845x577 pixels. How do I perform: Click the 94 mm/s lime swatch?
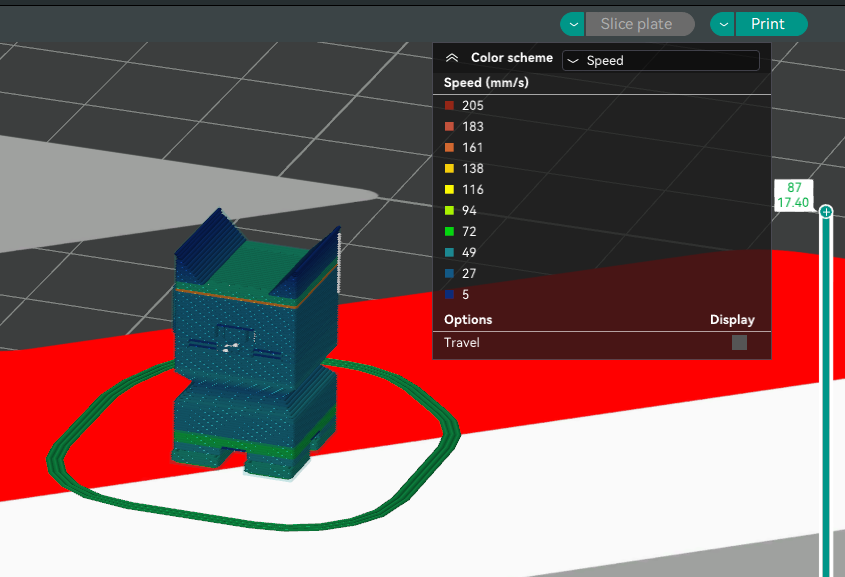[x=449, y=211]
